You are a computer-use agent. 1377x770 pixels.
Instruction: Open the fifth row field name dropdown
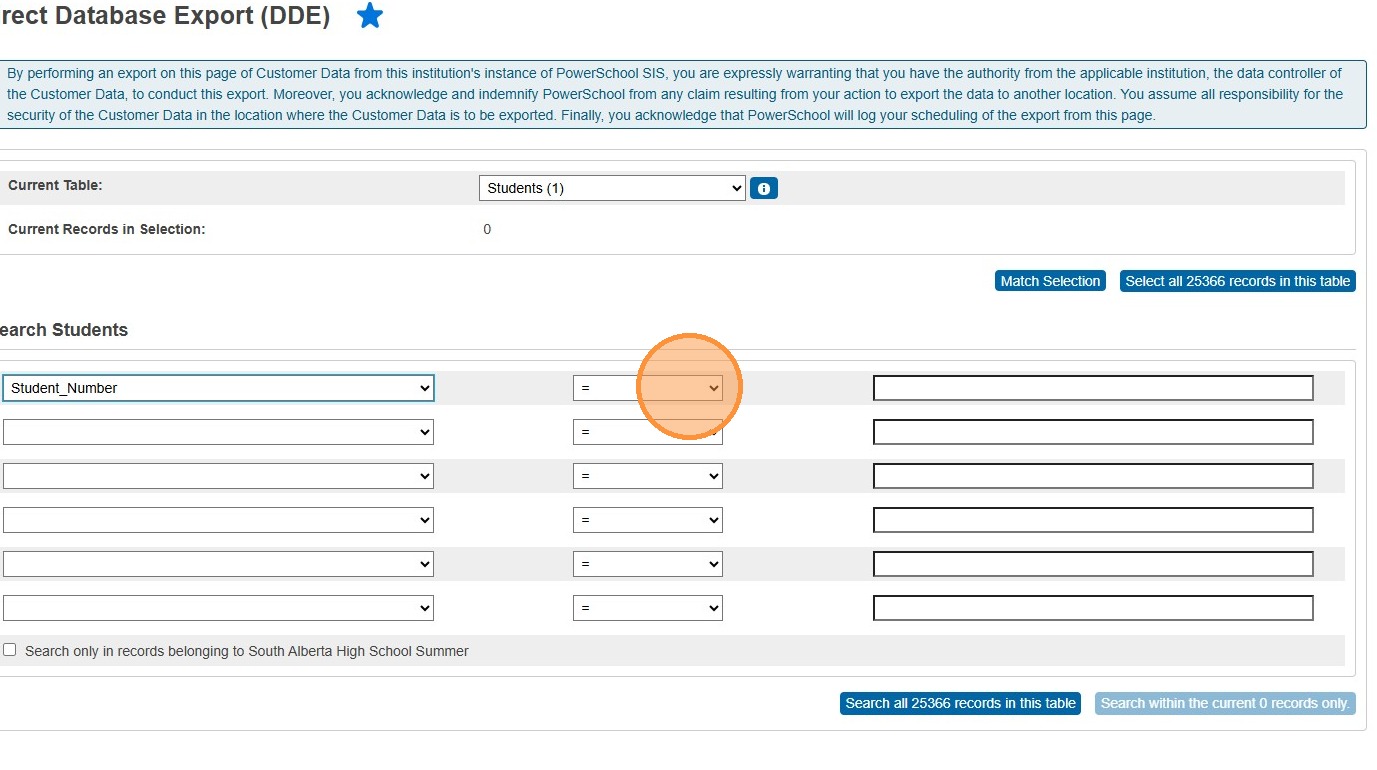tap(218, 564)
